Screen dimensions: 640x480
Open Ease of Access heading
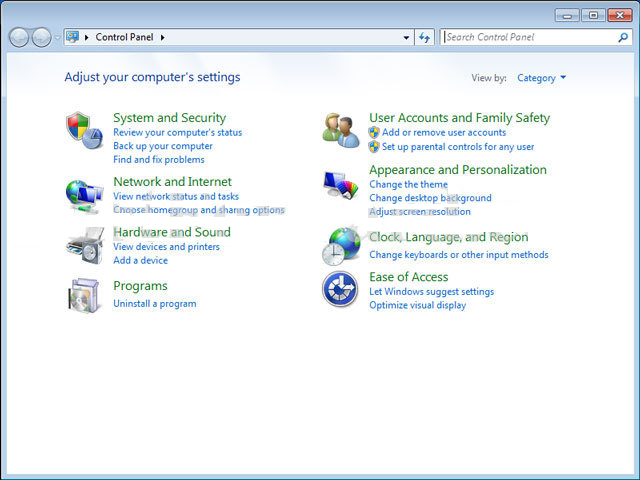pos(409,277)
